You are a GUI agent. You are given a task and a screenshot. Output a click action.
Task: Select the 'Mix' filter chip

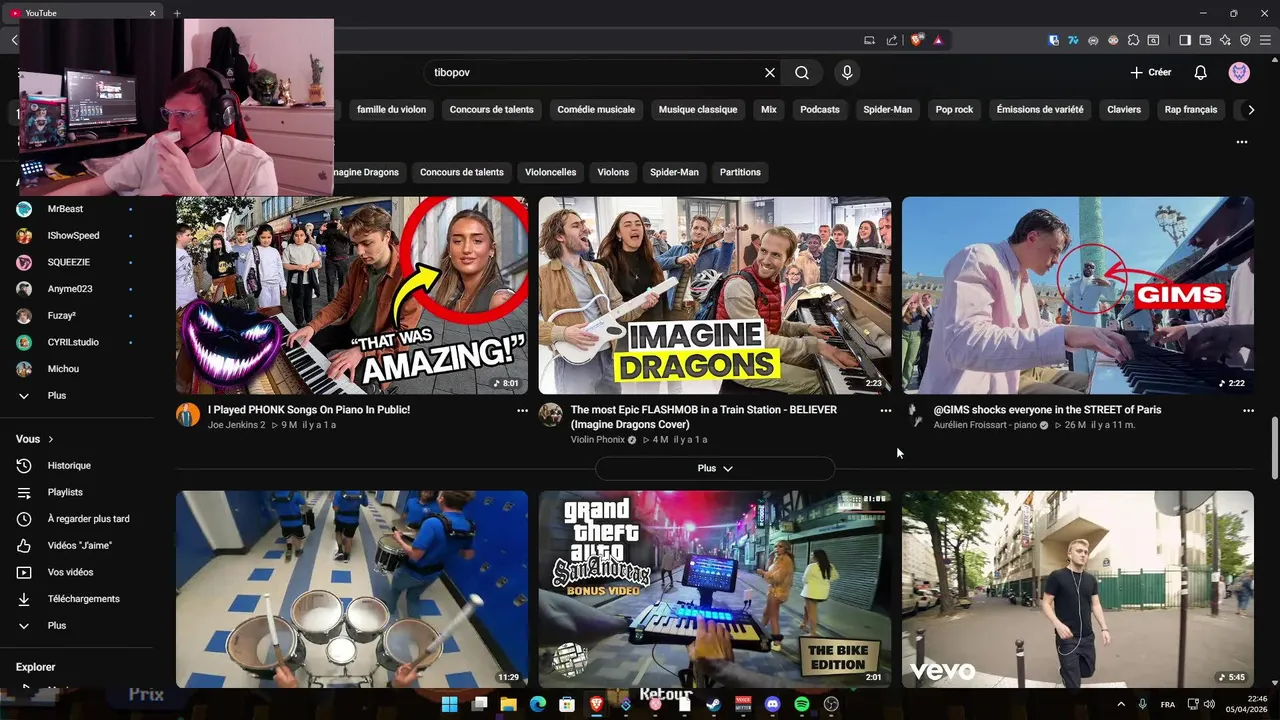(769, 110)
